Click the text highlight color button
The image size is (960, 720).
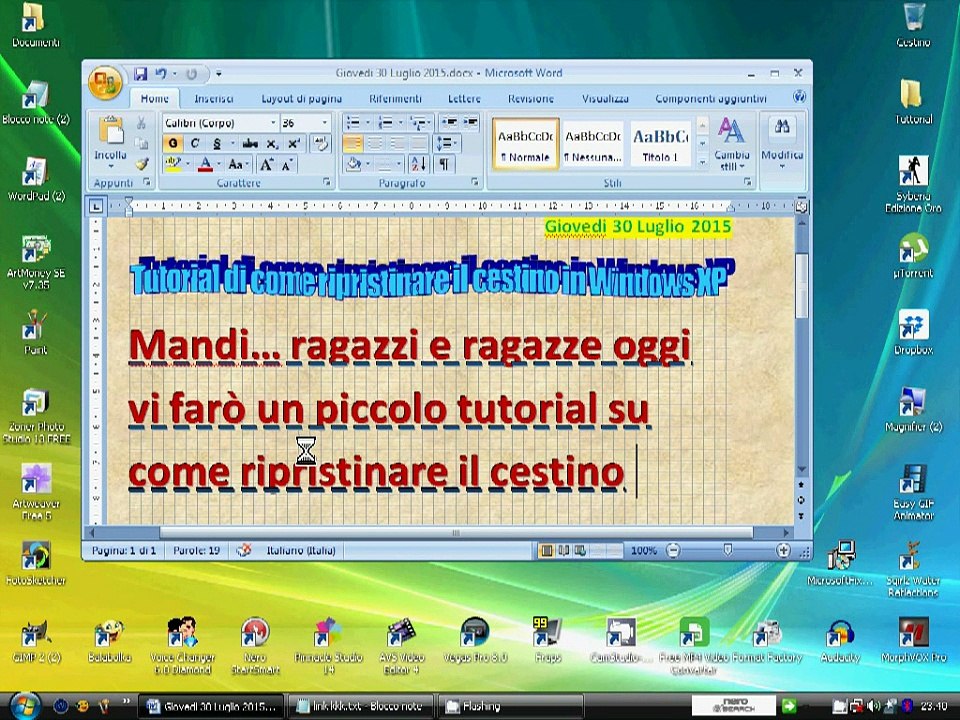(x=173, y=164)
